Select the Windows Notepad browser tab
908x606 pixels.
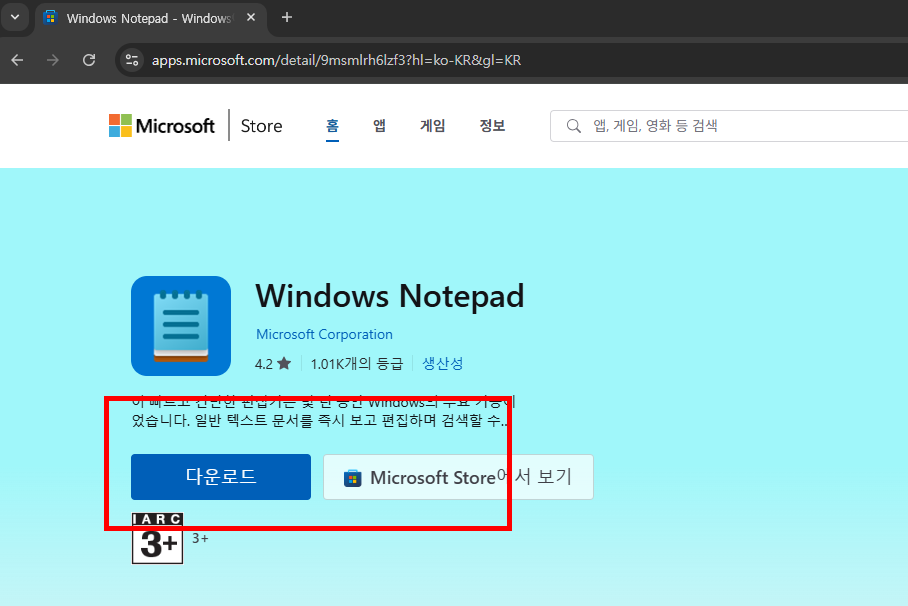click(x=151, y=18)
